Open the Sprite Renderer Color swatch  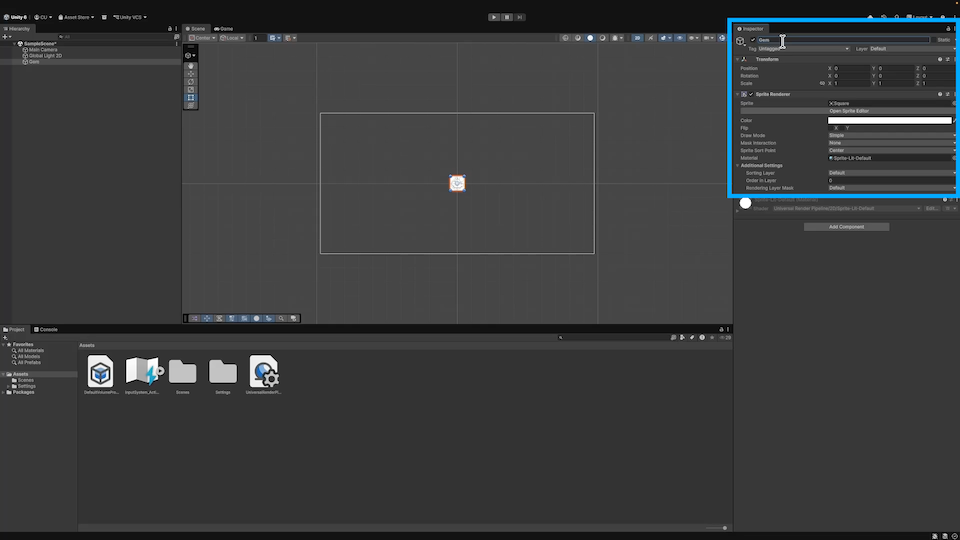pos(890,121)
